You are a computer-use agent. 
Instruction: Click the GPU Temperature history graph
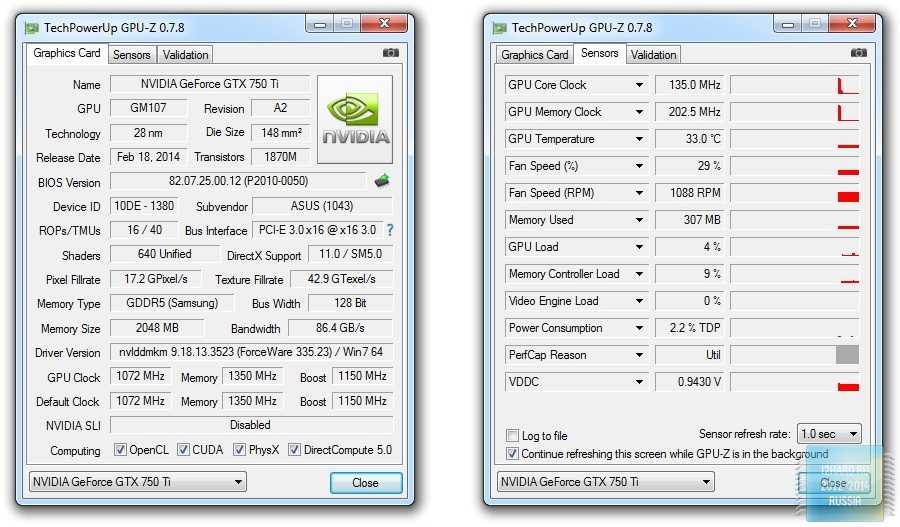pyautogui.click(x=795, y=139)
